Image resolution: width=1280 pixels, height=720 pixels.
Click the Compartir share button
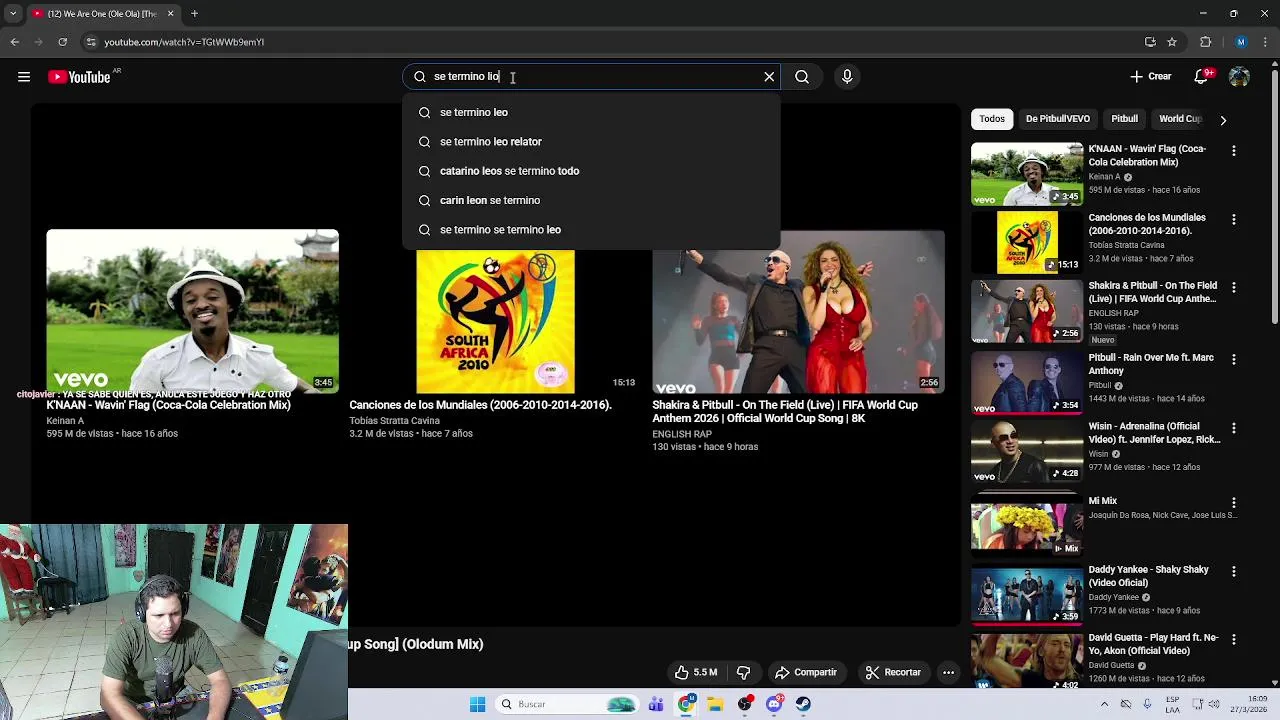coord(806,673)
